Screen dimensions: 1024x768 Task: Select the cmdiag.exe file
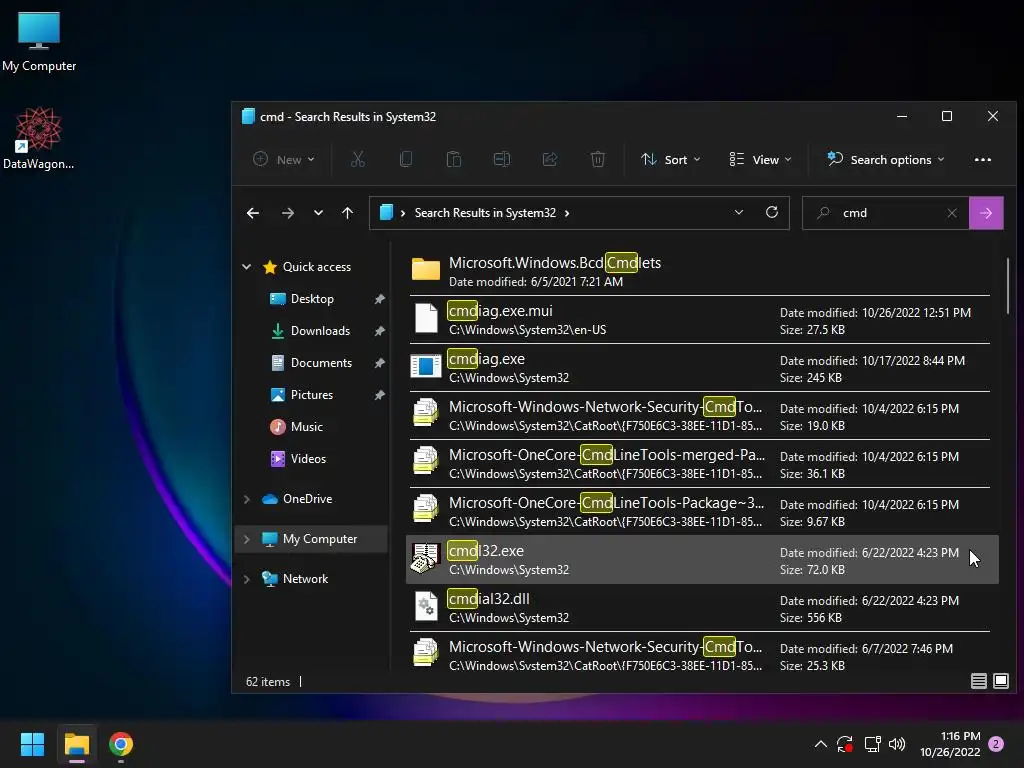(699, 368)
